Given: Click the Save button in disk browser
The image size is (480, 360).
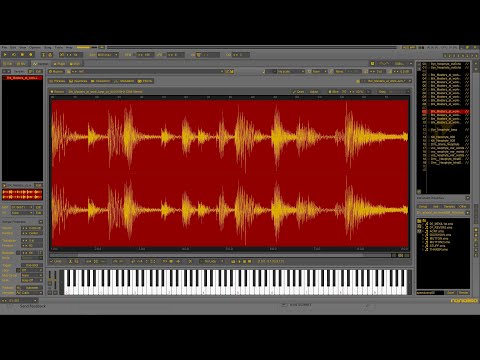Looking at the screenshot, I should point(450,293).
